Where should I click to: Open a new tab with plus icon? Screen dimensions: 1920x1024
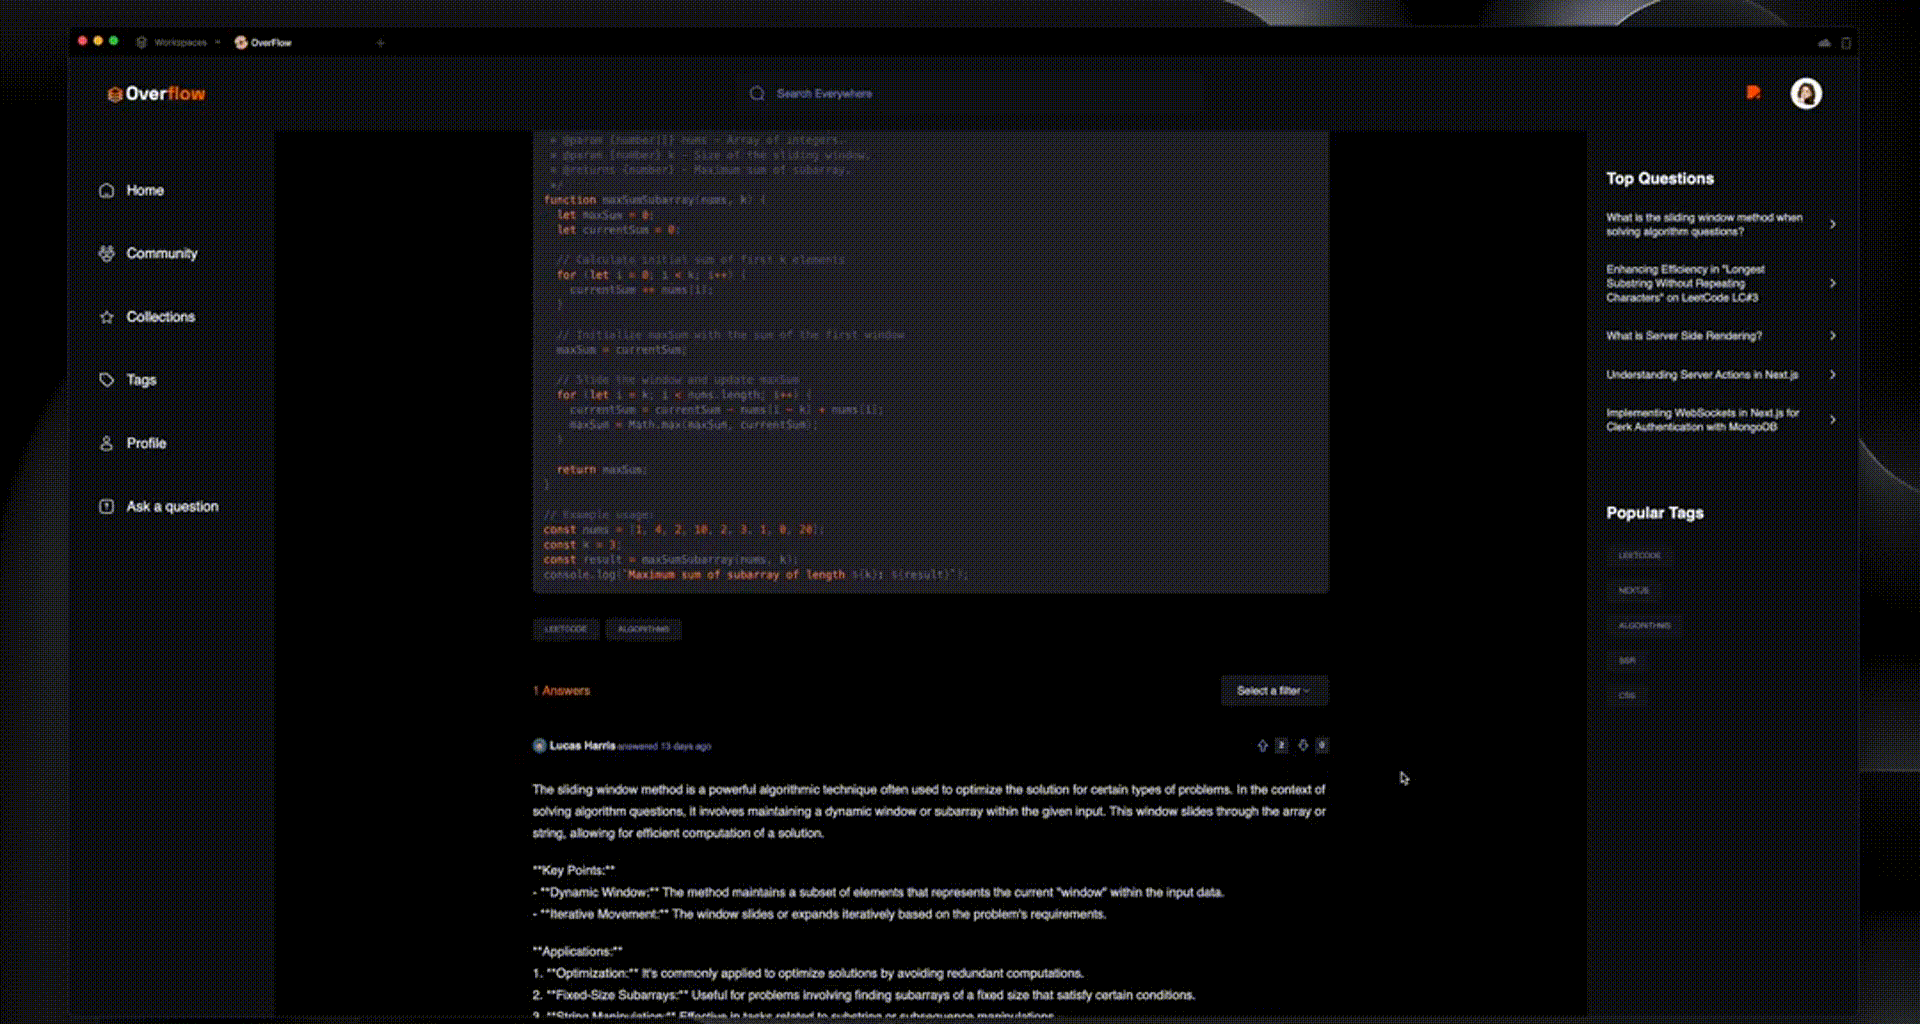click(380, 42)
